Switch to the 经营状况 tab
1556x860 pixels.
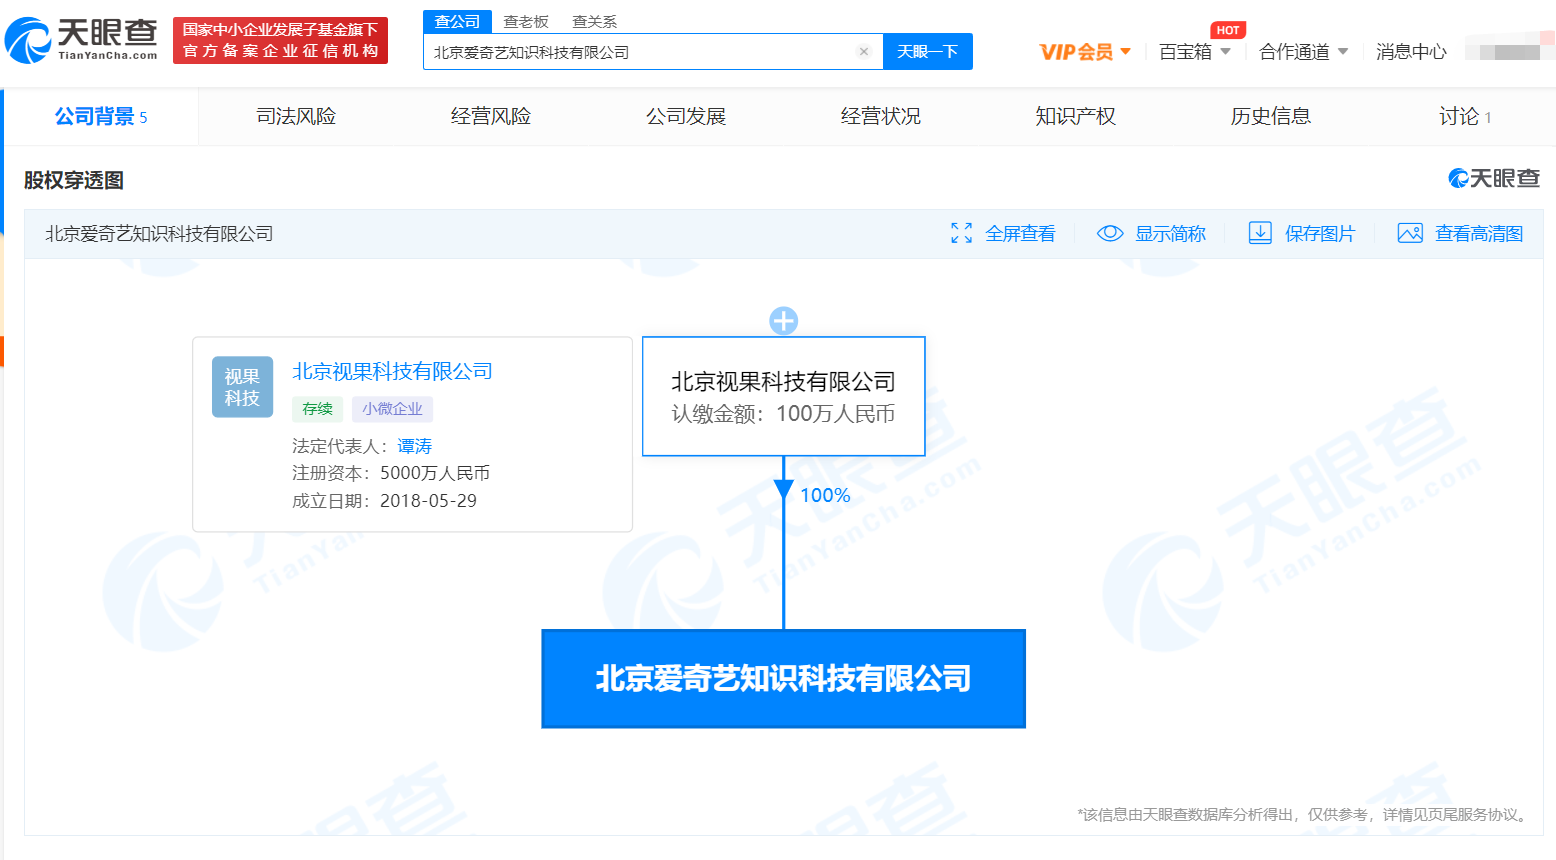click(x=881, y=117)
